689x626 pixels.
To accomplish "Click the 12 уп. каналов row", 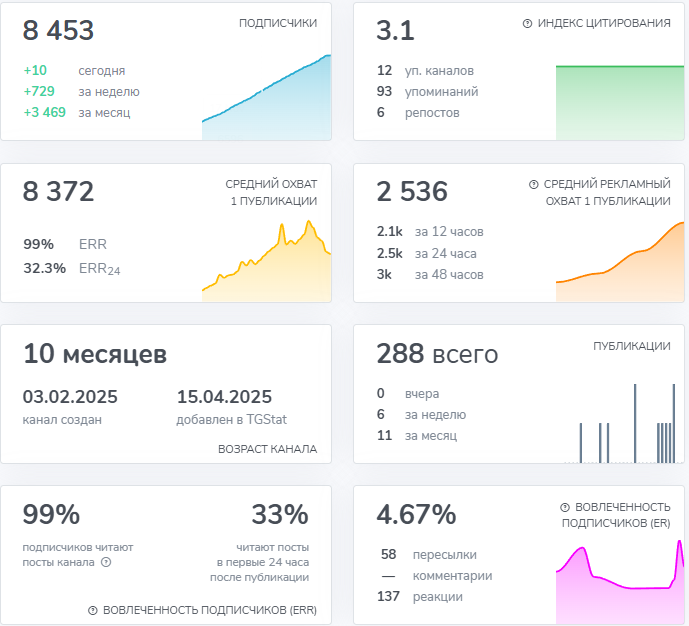I will pos(425,71).
